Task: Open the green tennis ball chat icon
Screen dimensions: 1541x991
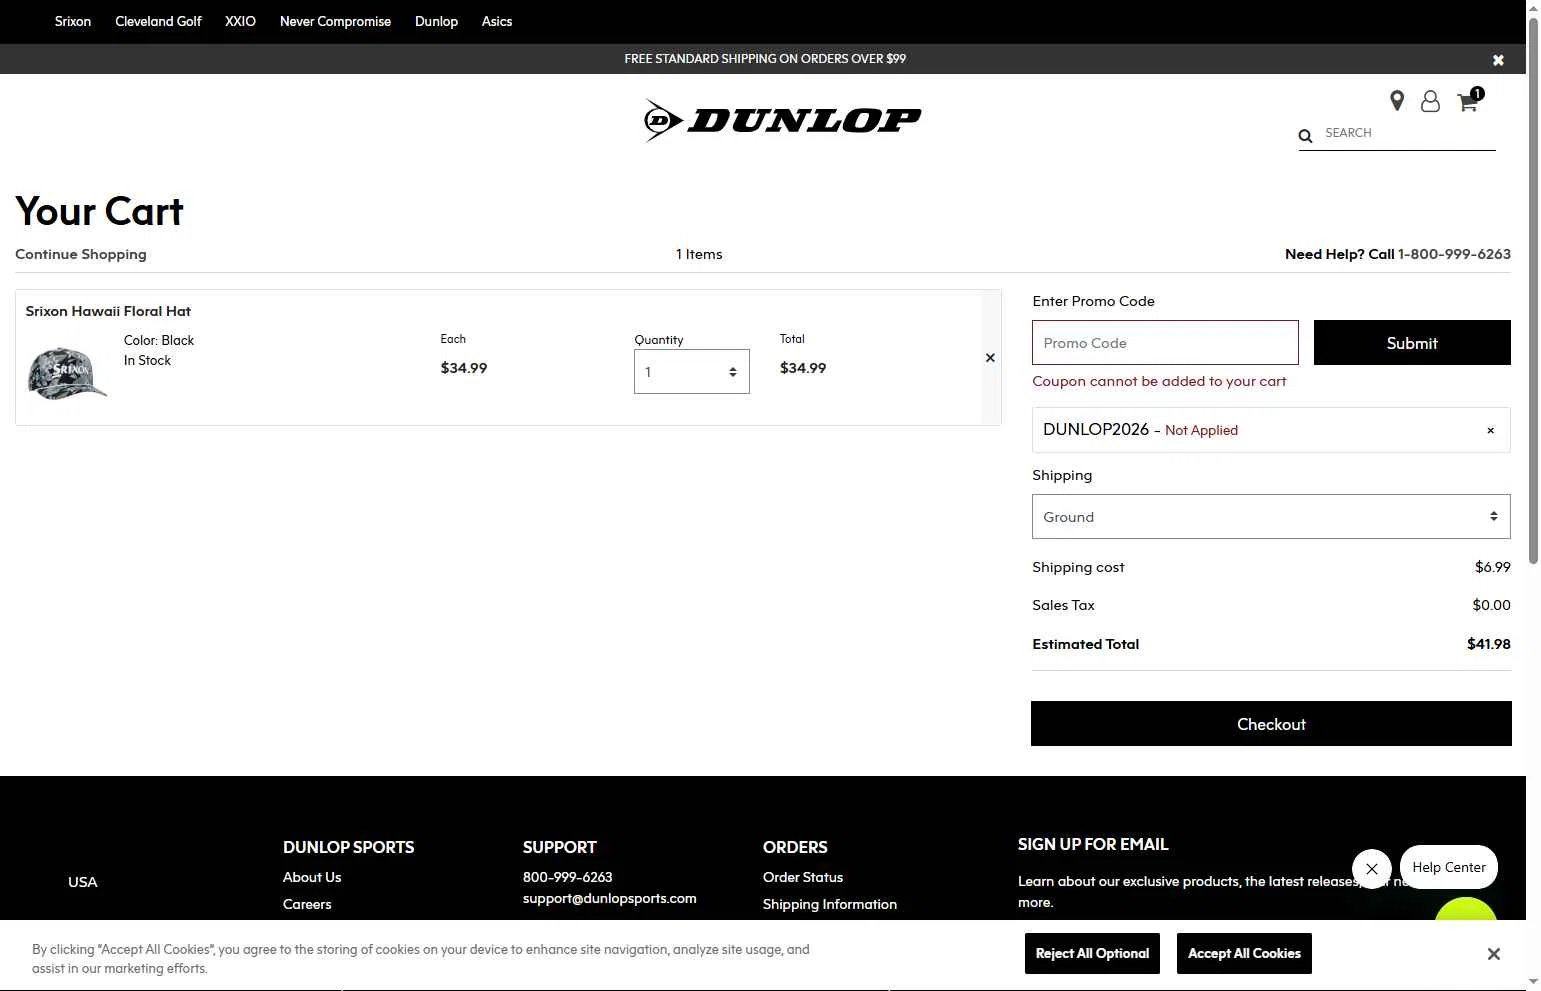Action: [1466, 909]
